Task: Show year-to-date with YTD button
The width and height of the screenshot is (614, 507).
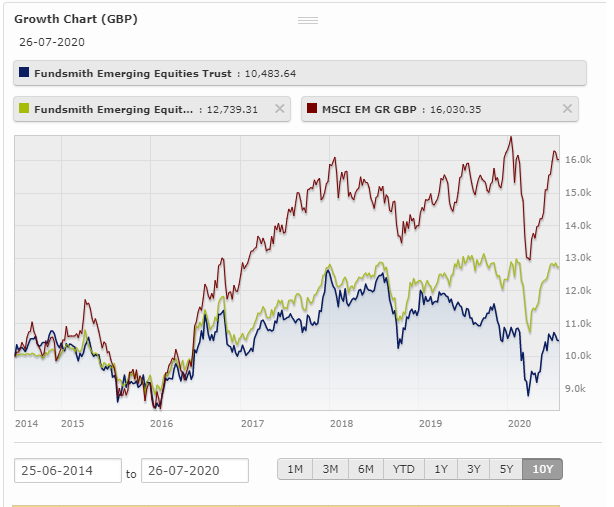Action: coord(404,469)
